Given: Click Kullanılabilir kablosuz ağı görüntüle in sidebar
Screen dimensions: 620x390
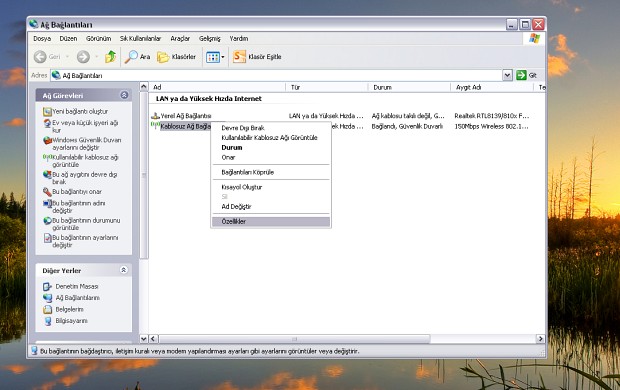Looking at the screenshot, I should pyautogui.click(x=85, y=161).
